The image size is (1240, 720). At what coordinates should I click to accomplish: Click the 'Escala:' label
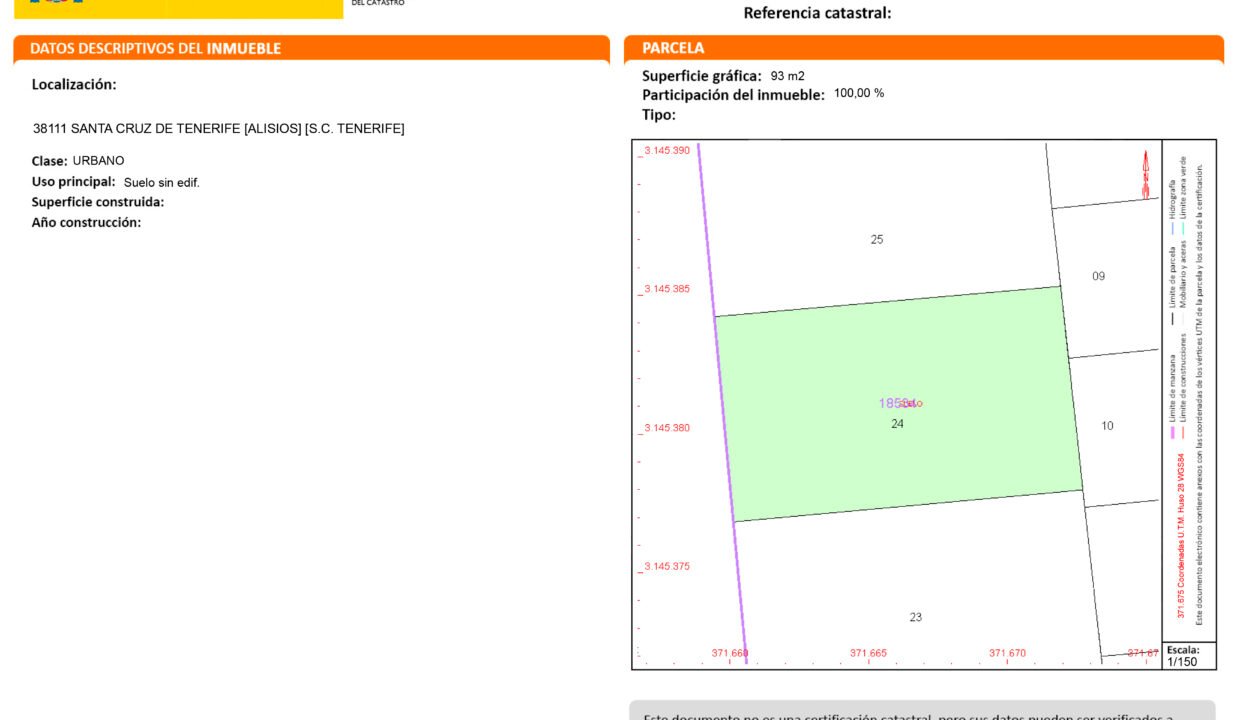point(1183,650)
